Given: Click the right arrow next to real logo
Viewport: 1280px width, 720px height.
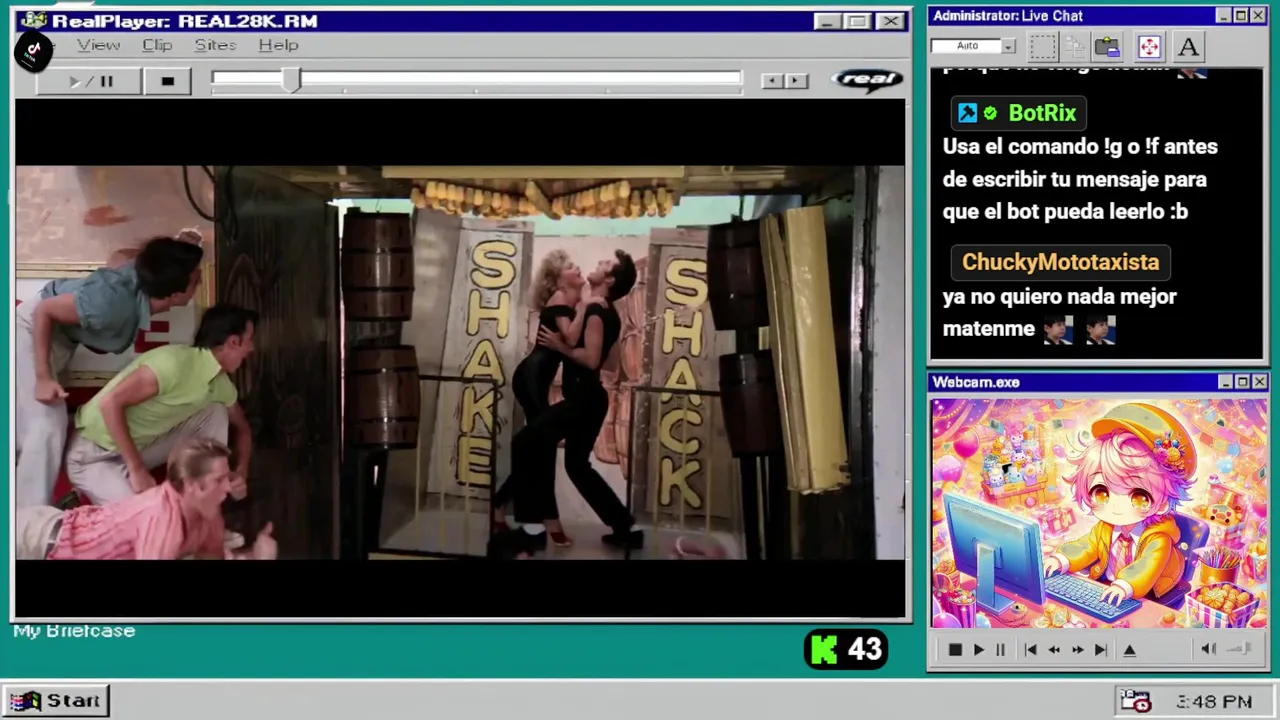Looking at the screenshot, I should pyautogui.click(x=796, y=81).
